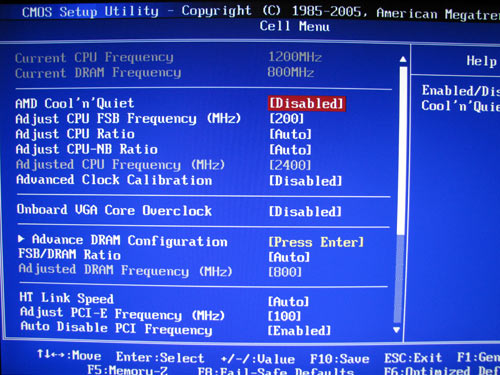This screenshot has height=375, width=500.
Task: Click the F6:Optimized Defaults hint
Action: click(442, 370)
